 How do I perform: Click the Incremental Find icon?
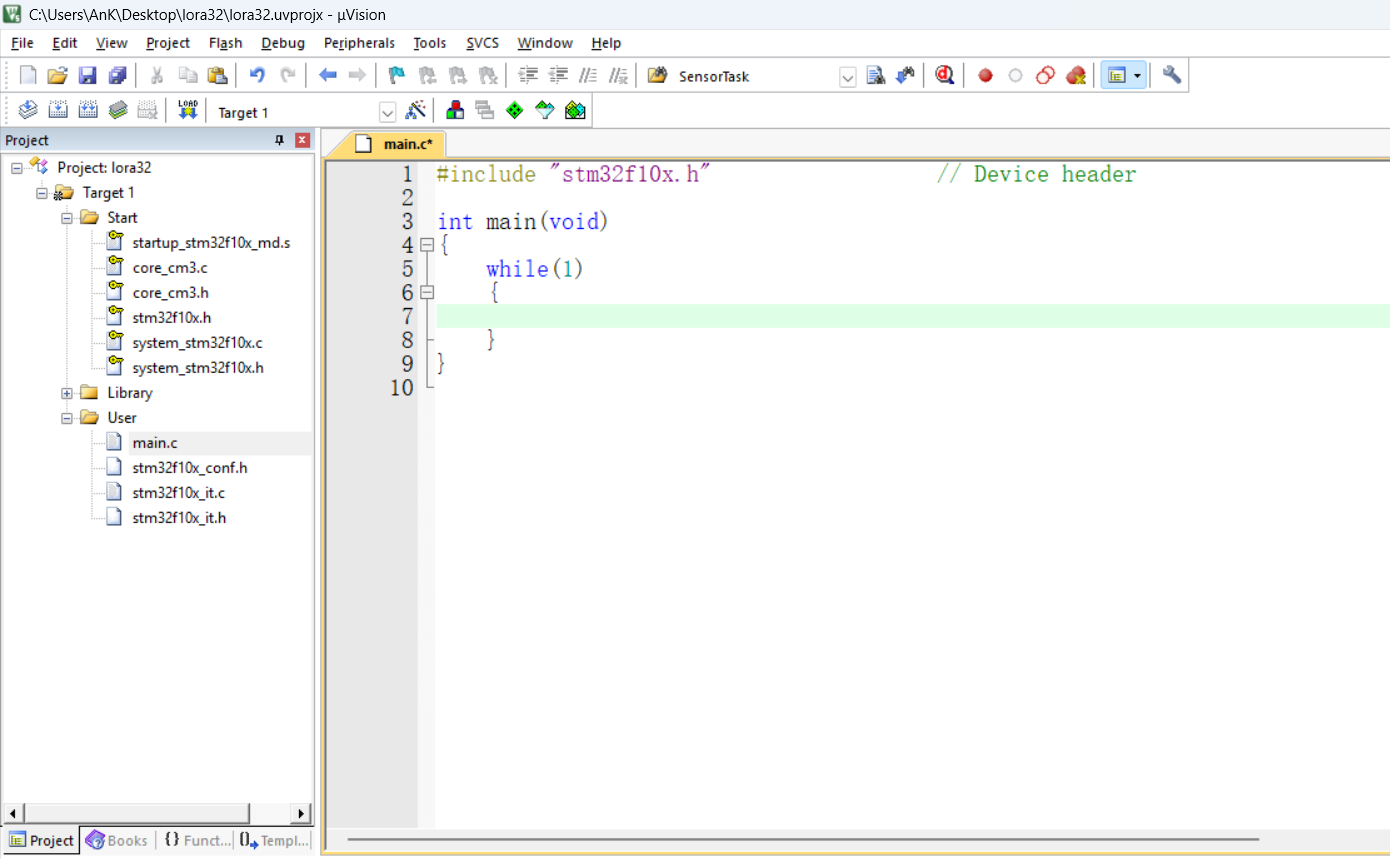[906, 76]
